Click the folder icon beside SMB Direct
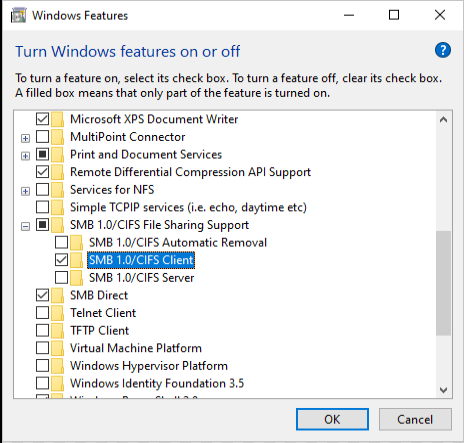 [58, 296]
